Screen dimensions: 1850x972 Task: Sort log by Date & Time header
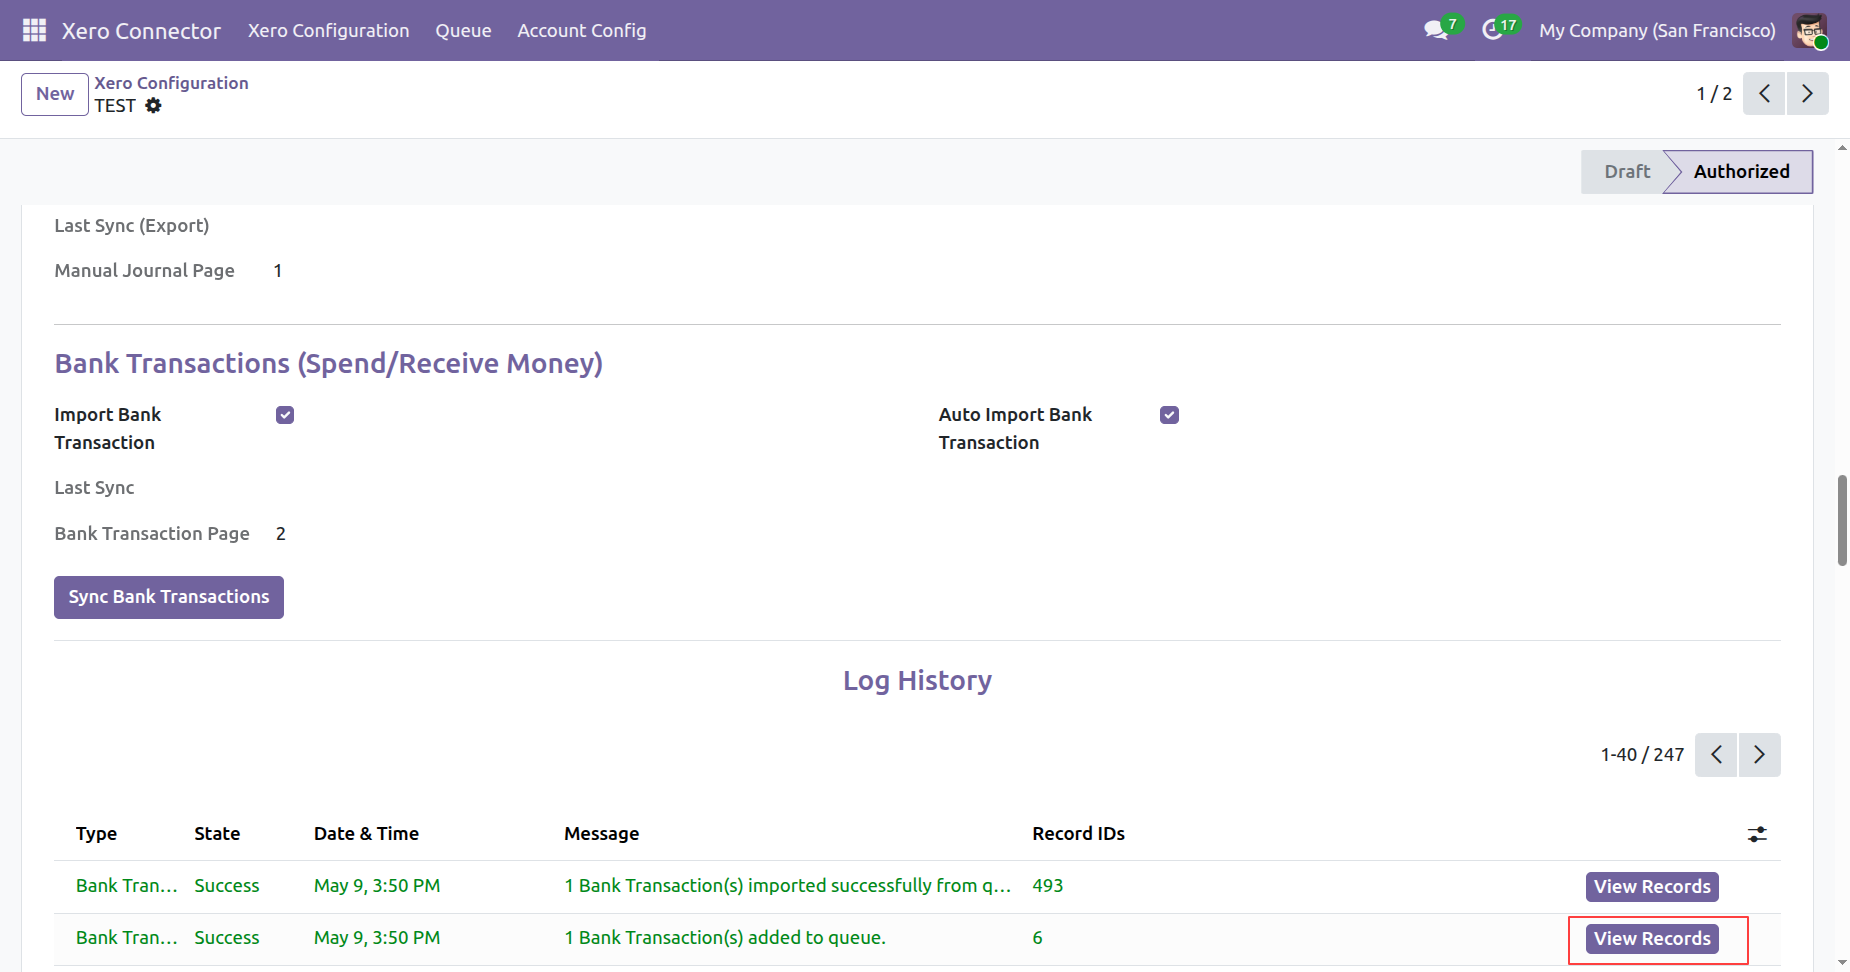[x=366, y=834]
